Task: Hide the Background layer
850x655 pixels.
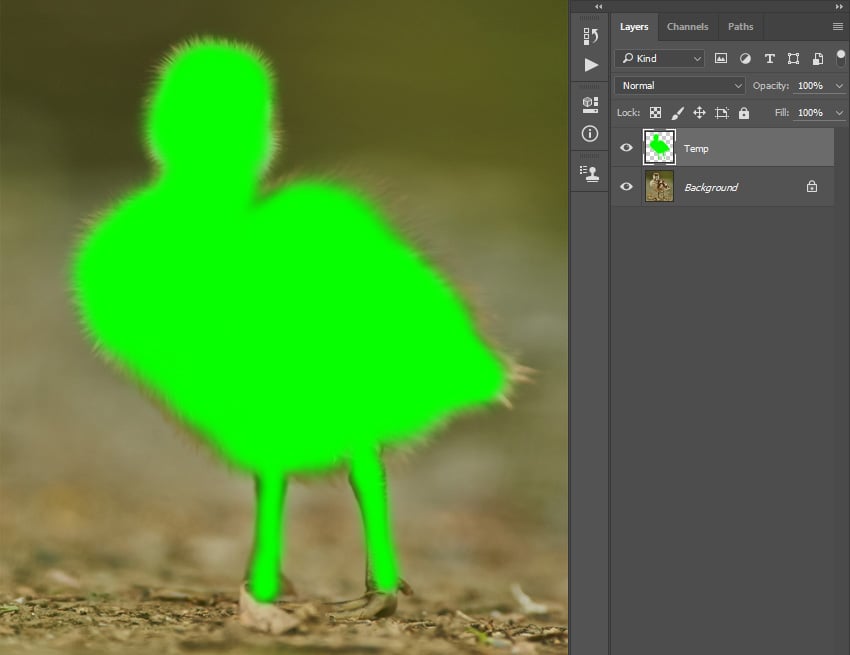Action: 626,186
